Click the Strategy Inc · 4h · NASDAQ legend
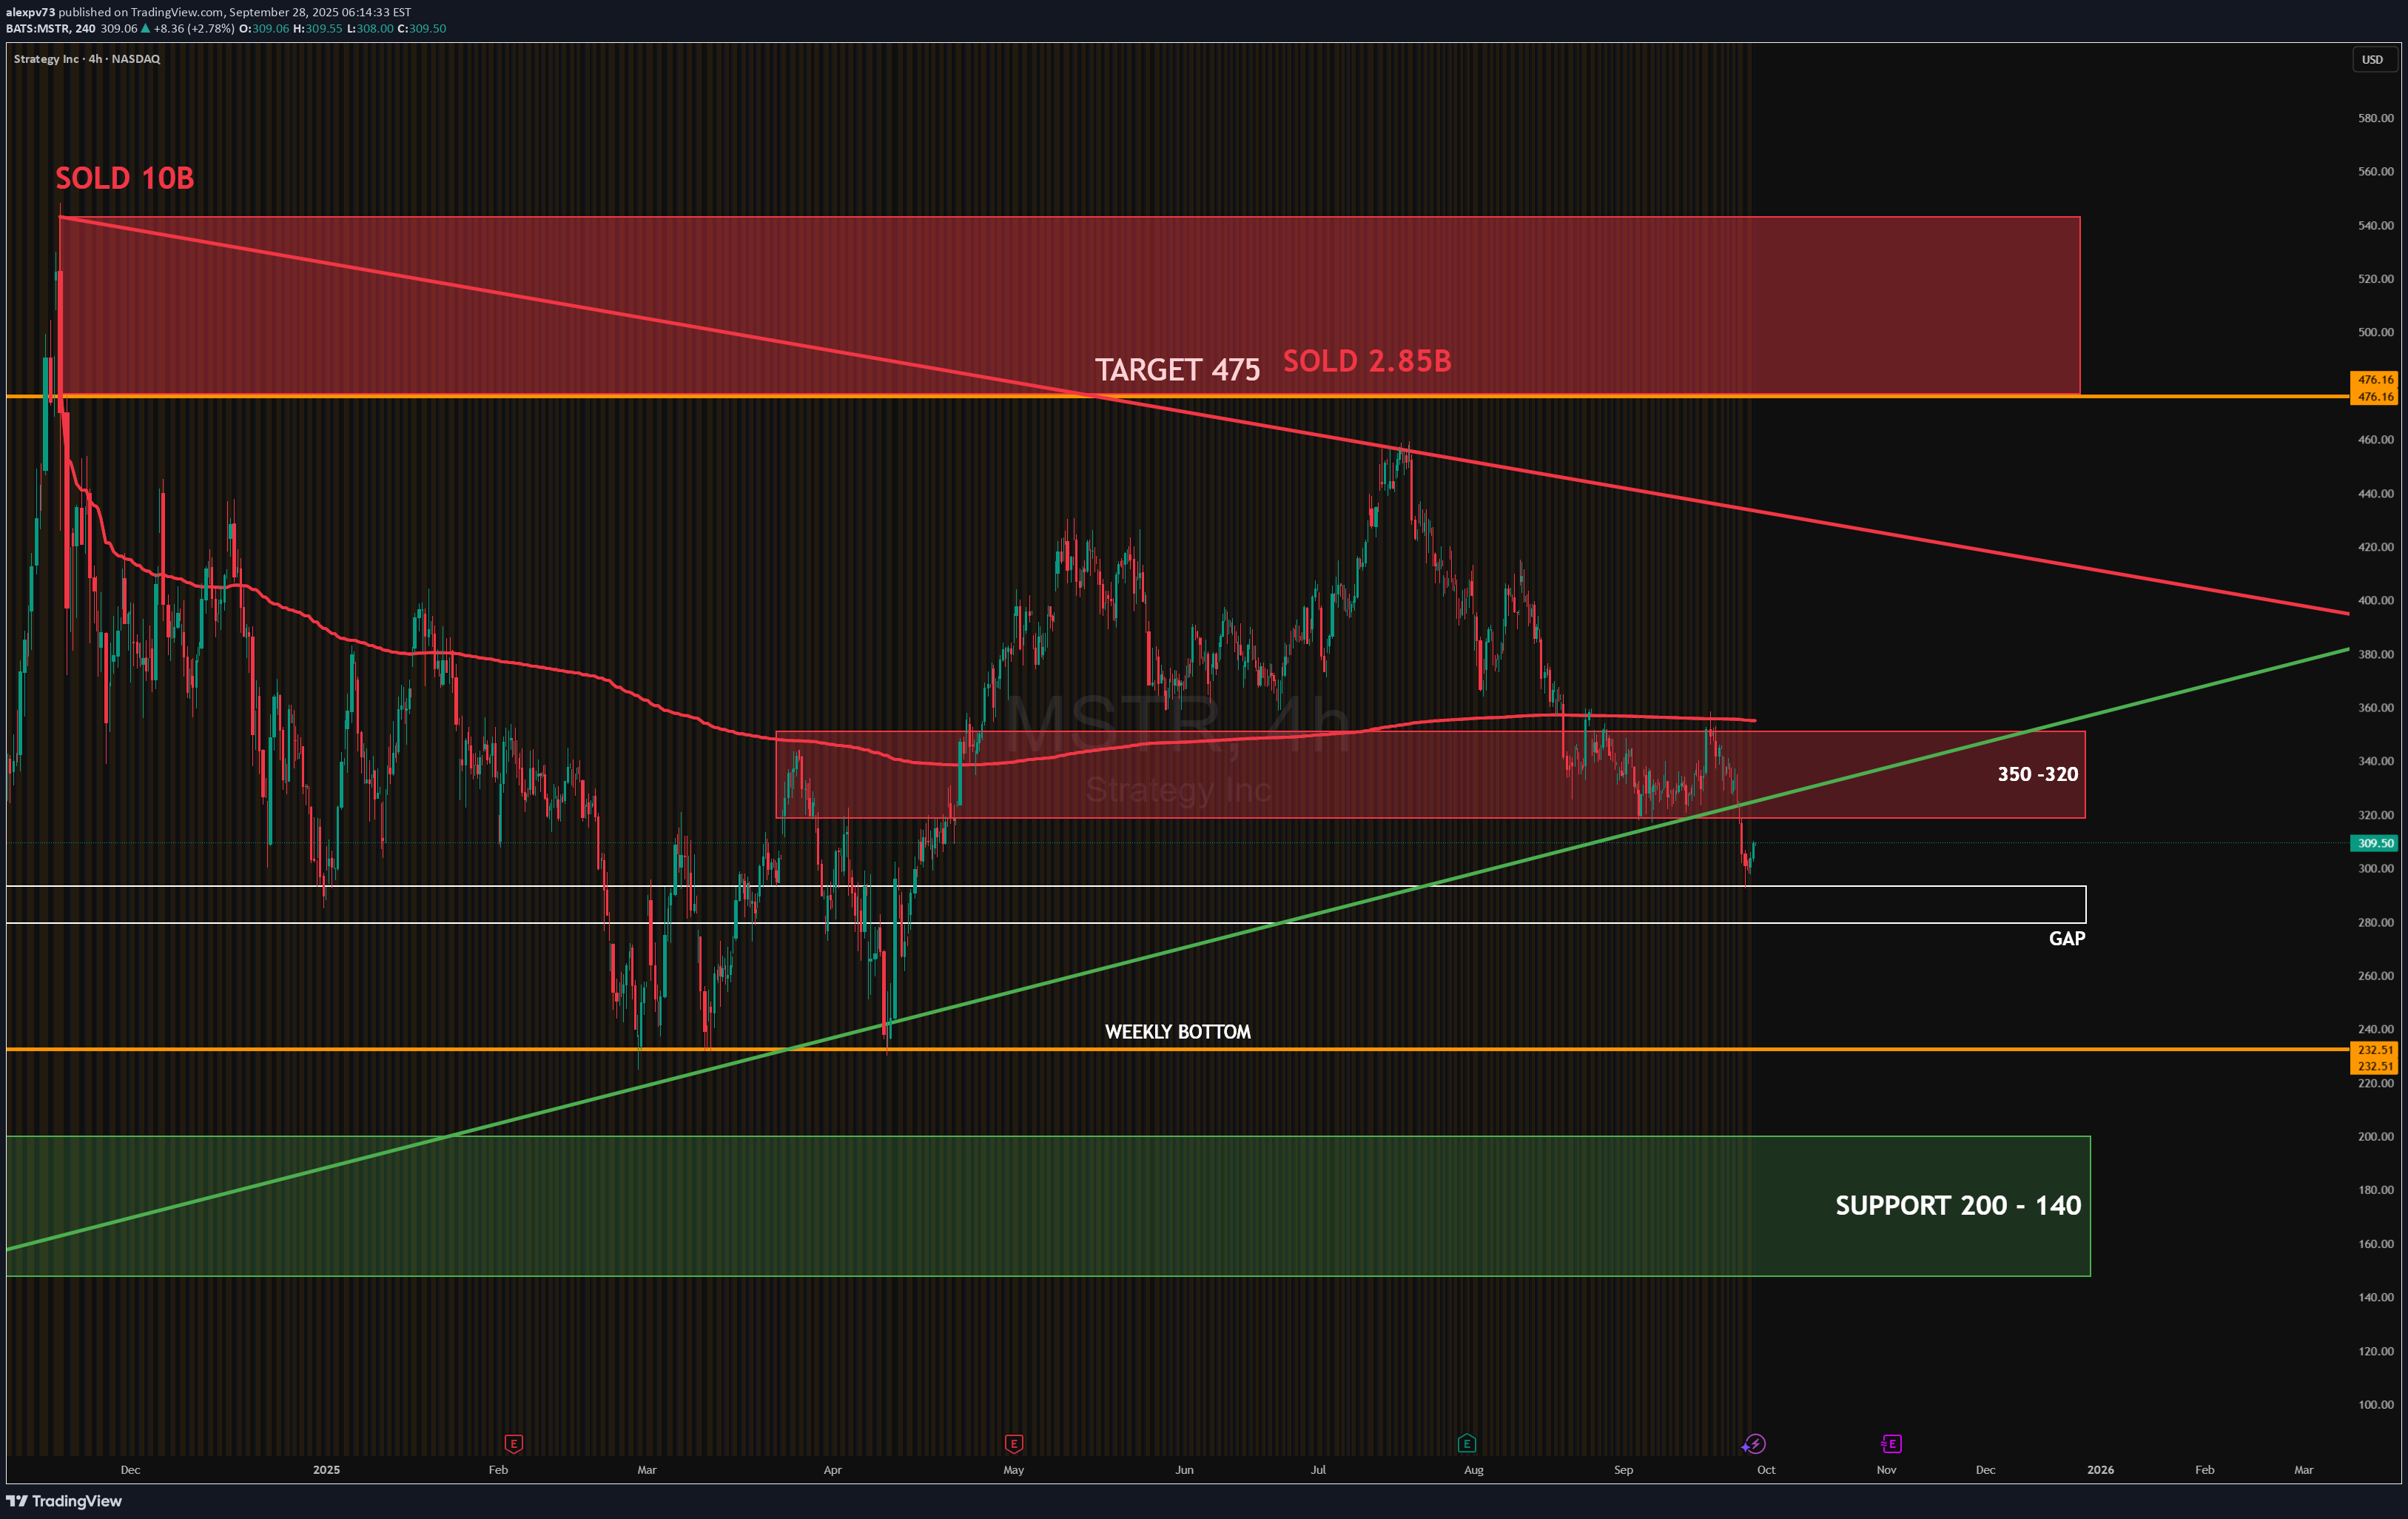The image size is (2408, 1519). point(87,59)
